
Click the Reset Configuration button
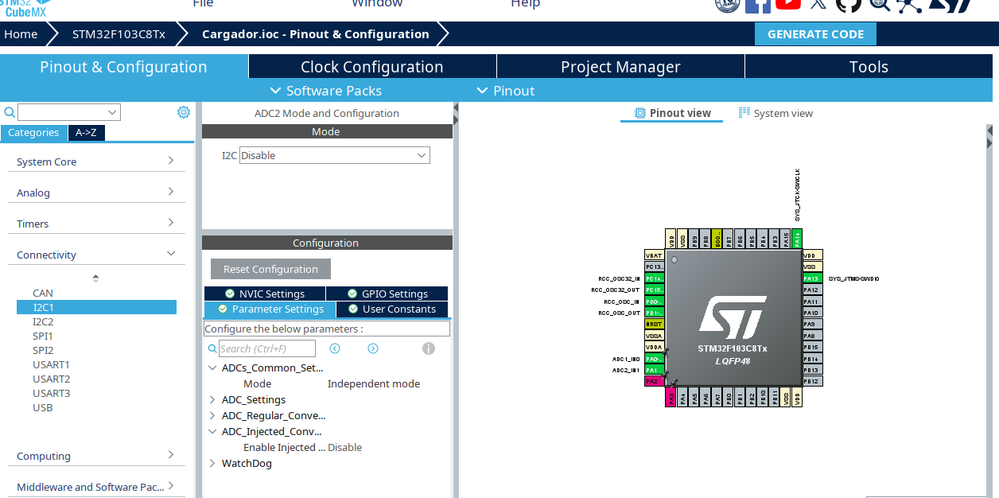click(271, 269)
